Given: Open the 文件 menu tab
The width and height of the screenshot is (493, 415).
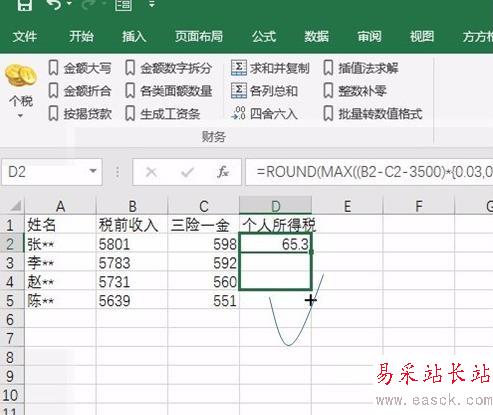Looking at the screenshot, I should pos(25,36).
